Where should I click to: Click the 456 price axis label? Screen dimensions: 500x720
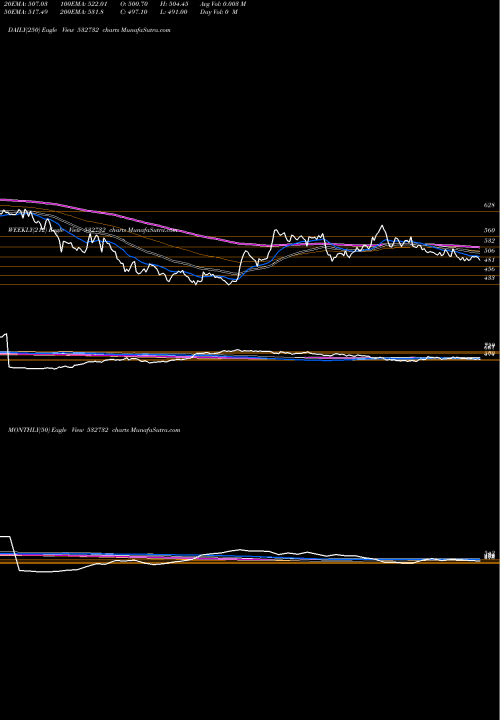point(489,269)
